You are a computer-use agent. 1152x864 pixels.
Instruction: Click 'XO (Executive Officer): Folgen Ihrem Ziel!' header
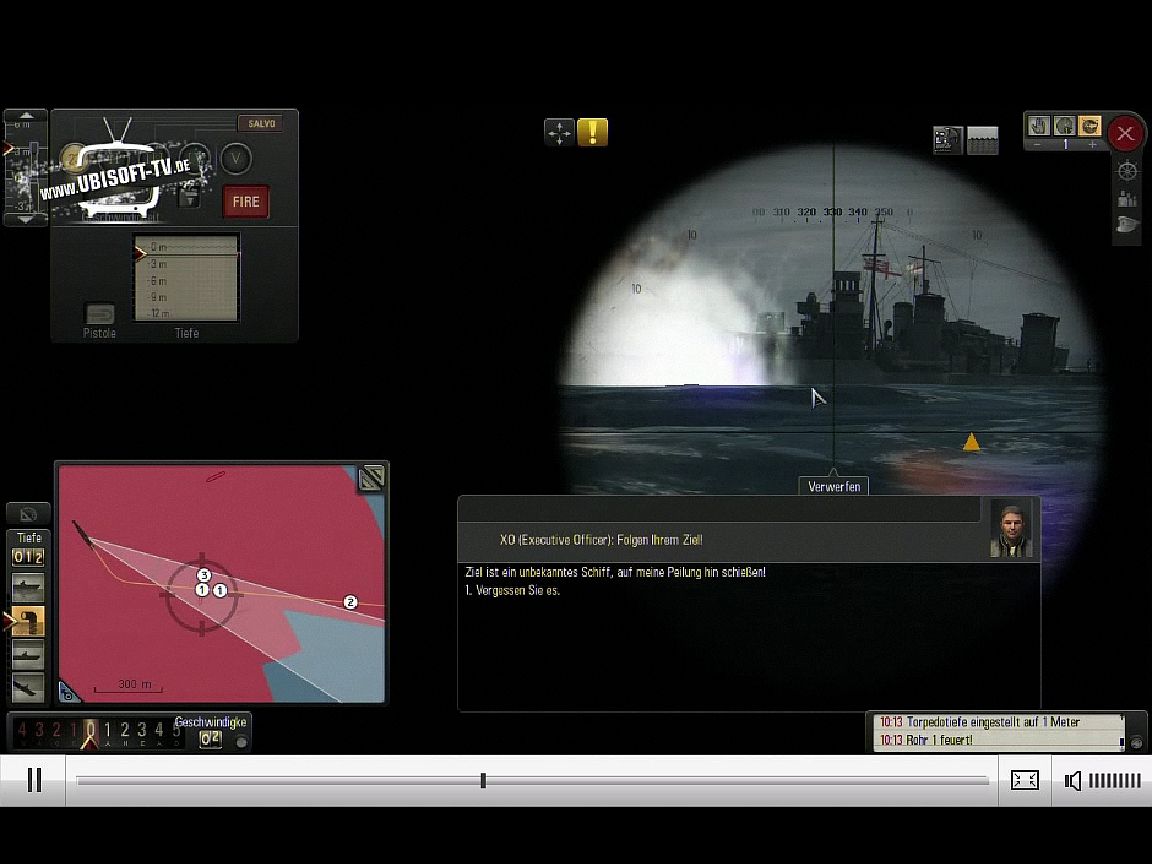click(x=600, y=540)
